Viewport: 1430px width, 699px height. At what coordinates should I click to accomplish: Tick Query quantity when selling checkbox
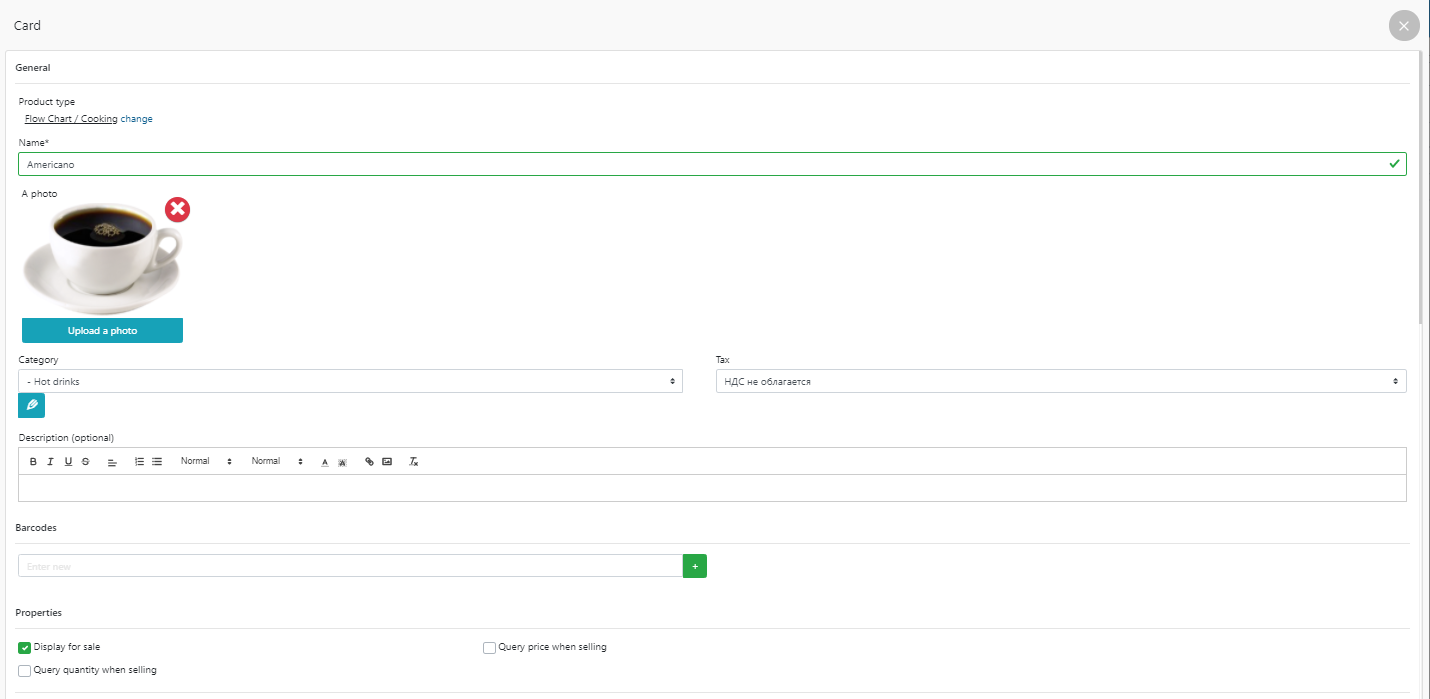(25, 671)
